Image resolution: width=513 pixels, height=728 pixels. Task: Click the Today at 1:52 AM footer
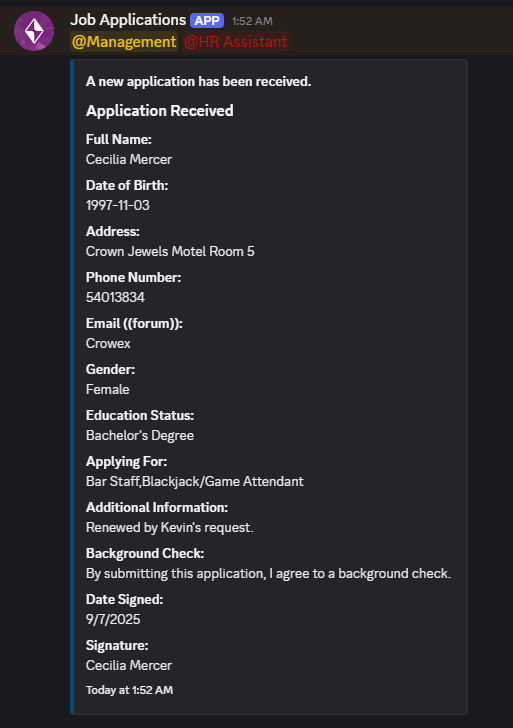129,690
